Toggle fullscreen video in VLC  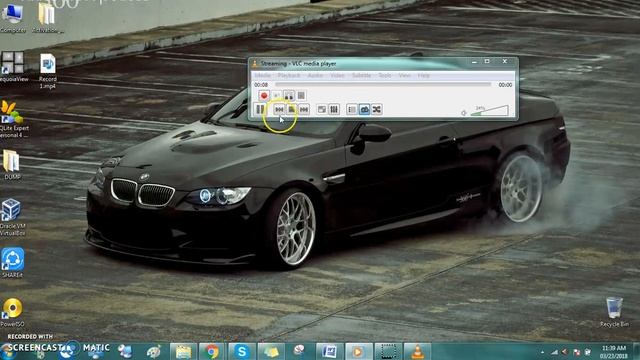point(322,109)
